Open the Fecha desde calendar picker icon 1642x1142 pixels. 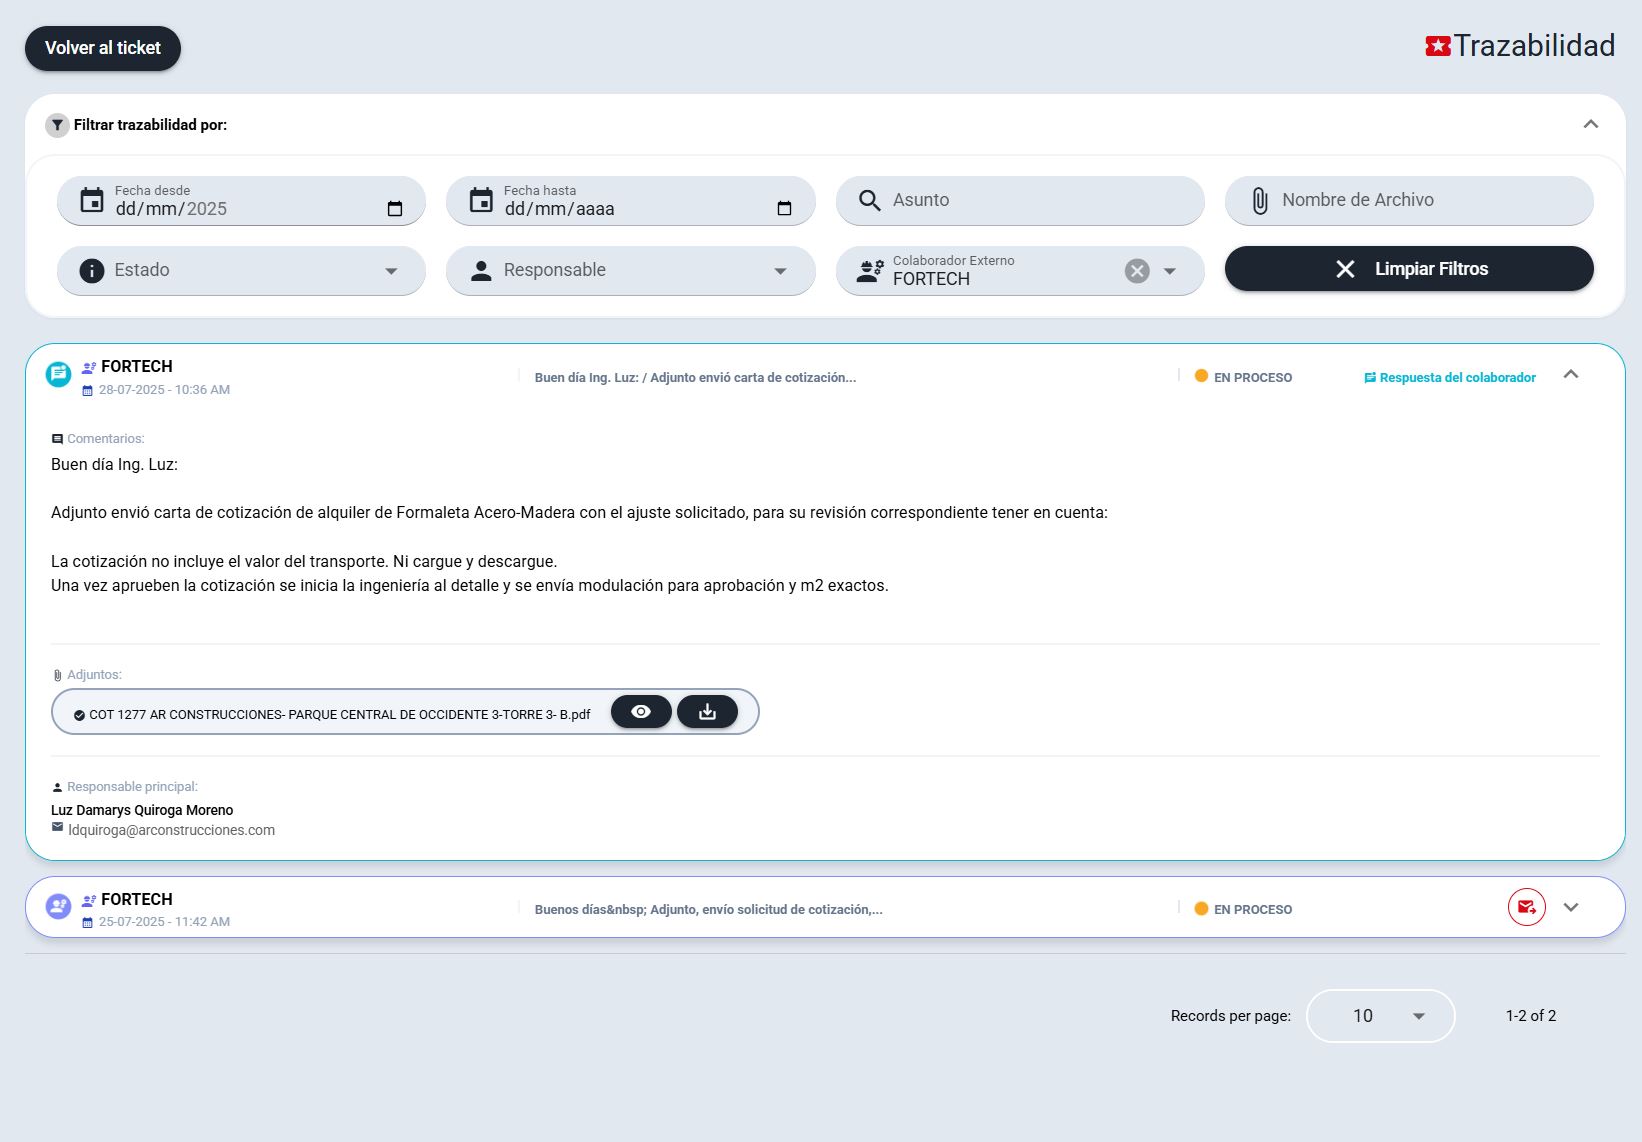pos(395,209)
